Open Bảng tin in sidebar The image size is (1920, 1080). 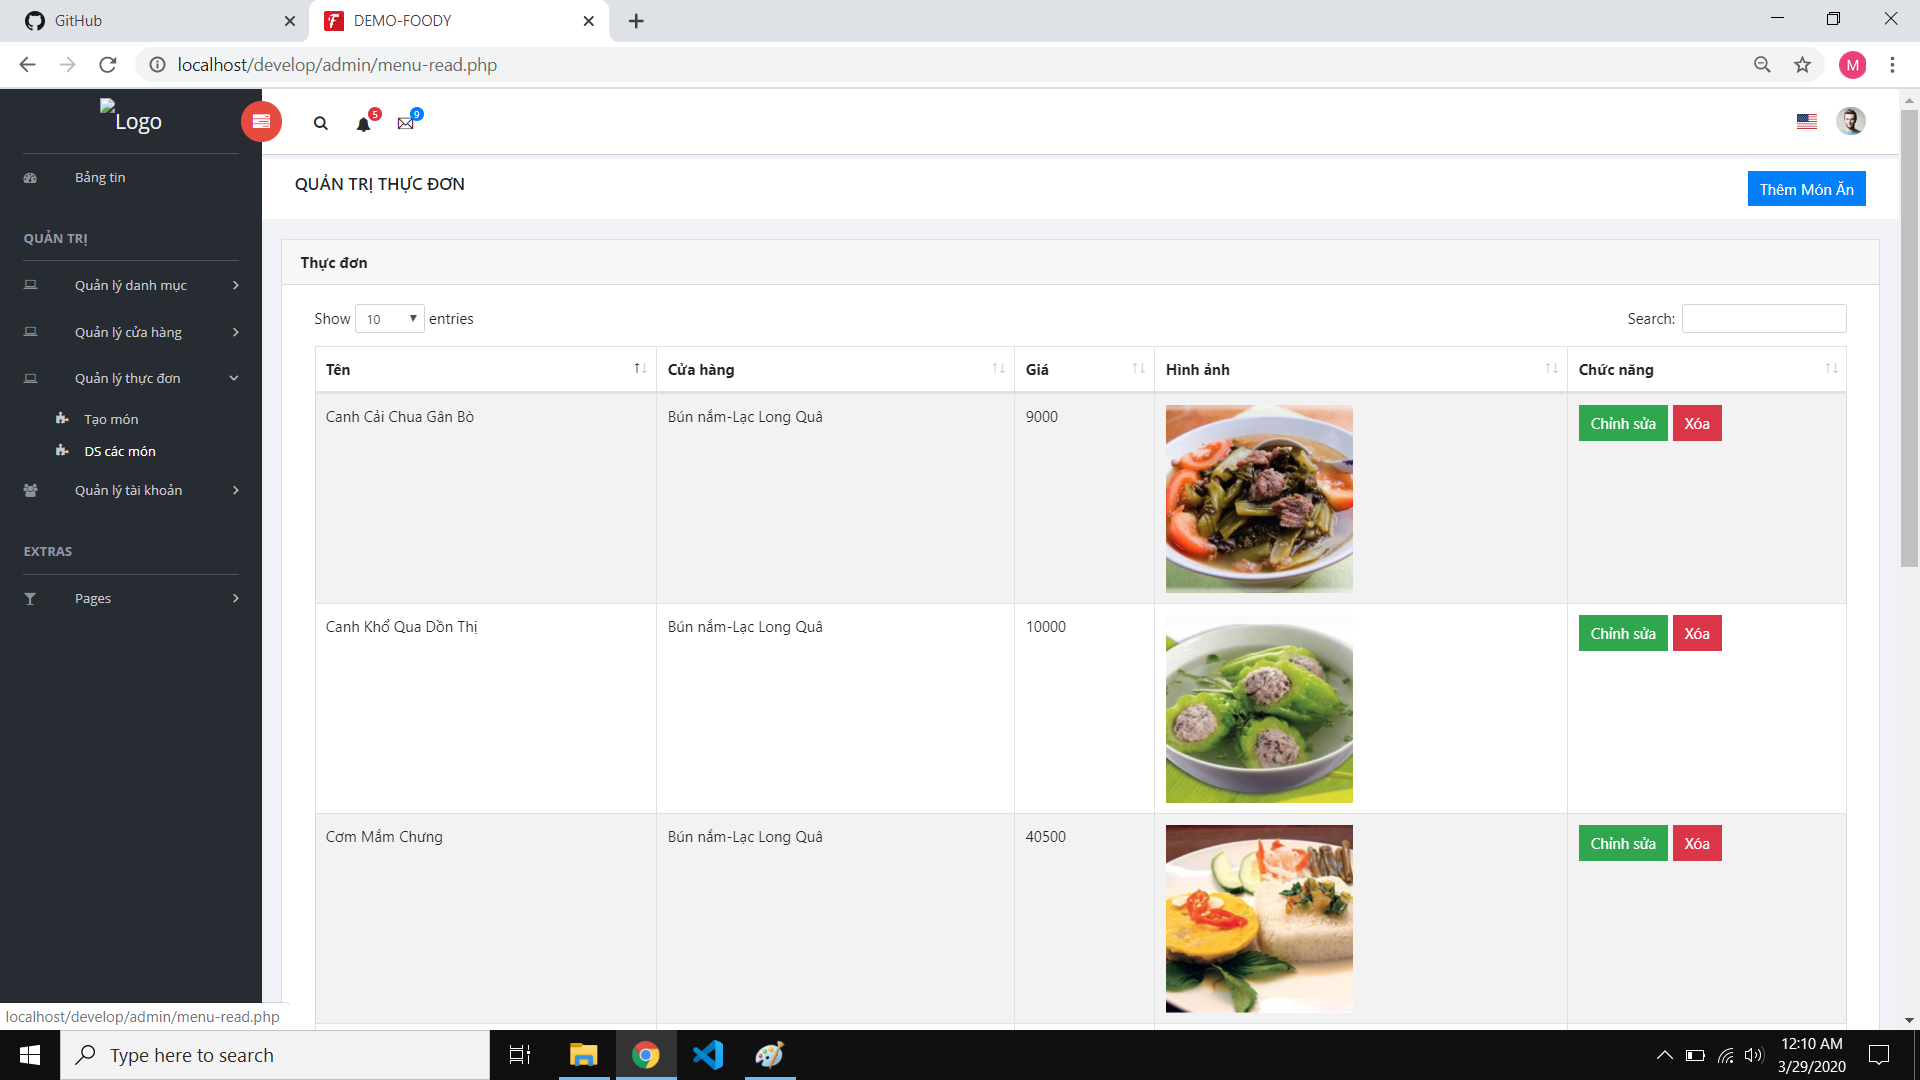click(100, 177)
